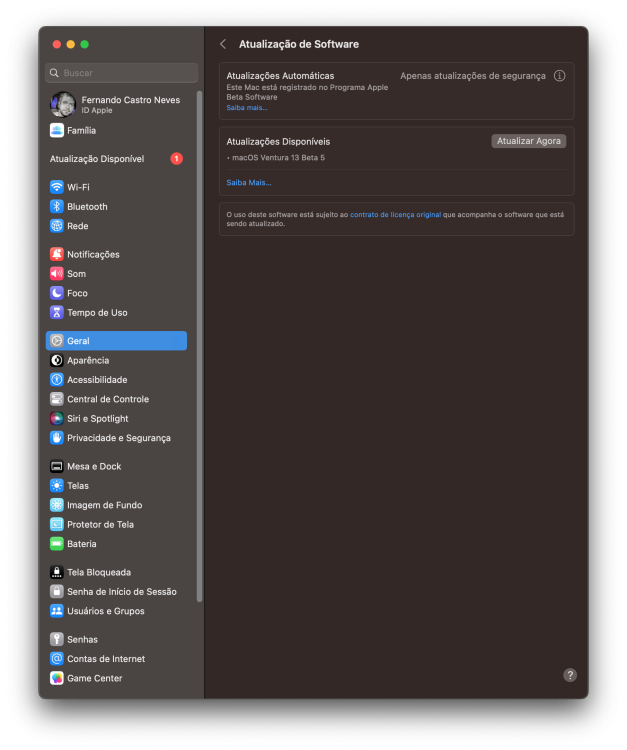Open Central de Controle icon
This screenshot has height=750, width=627.
56,399
